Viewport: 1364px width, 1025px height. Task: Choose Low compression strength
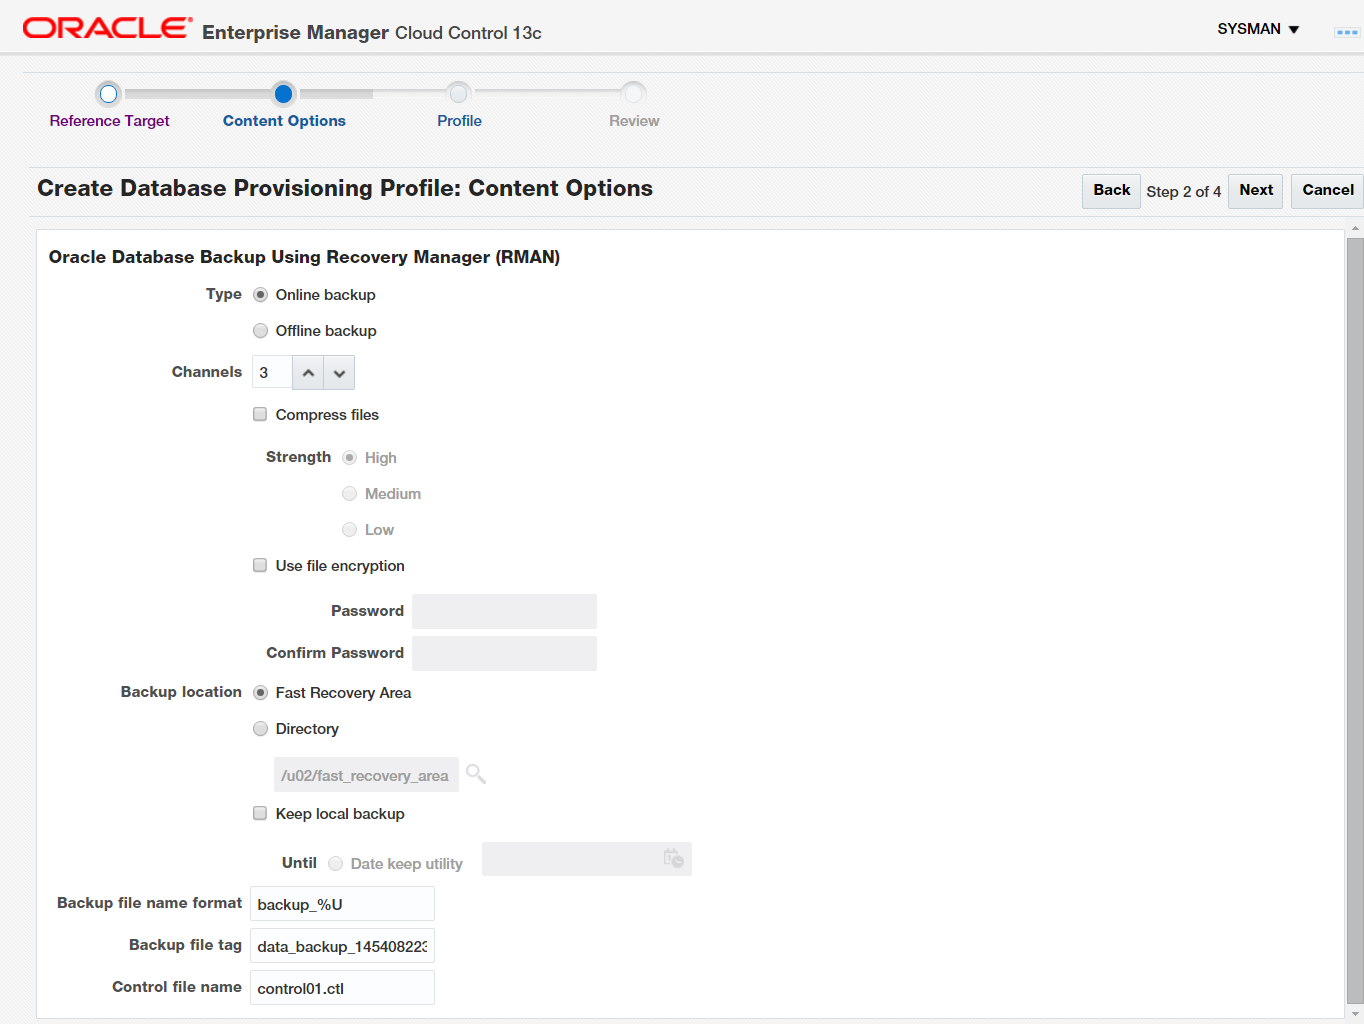(x=349, y=530)
